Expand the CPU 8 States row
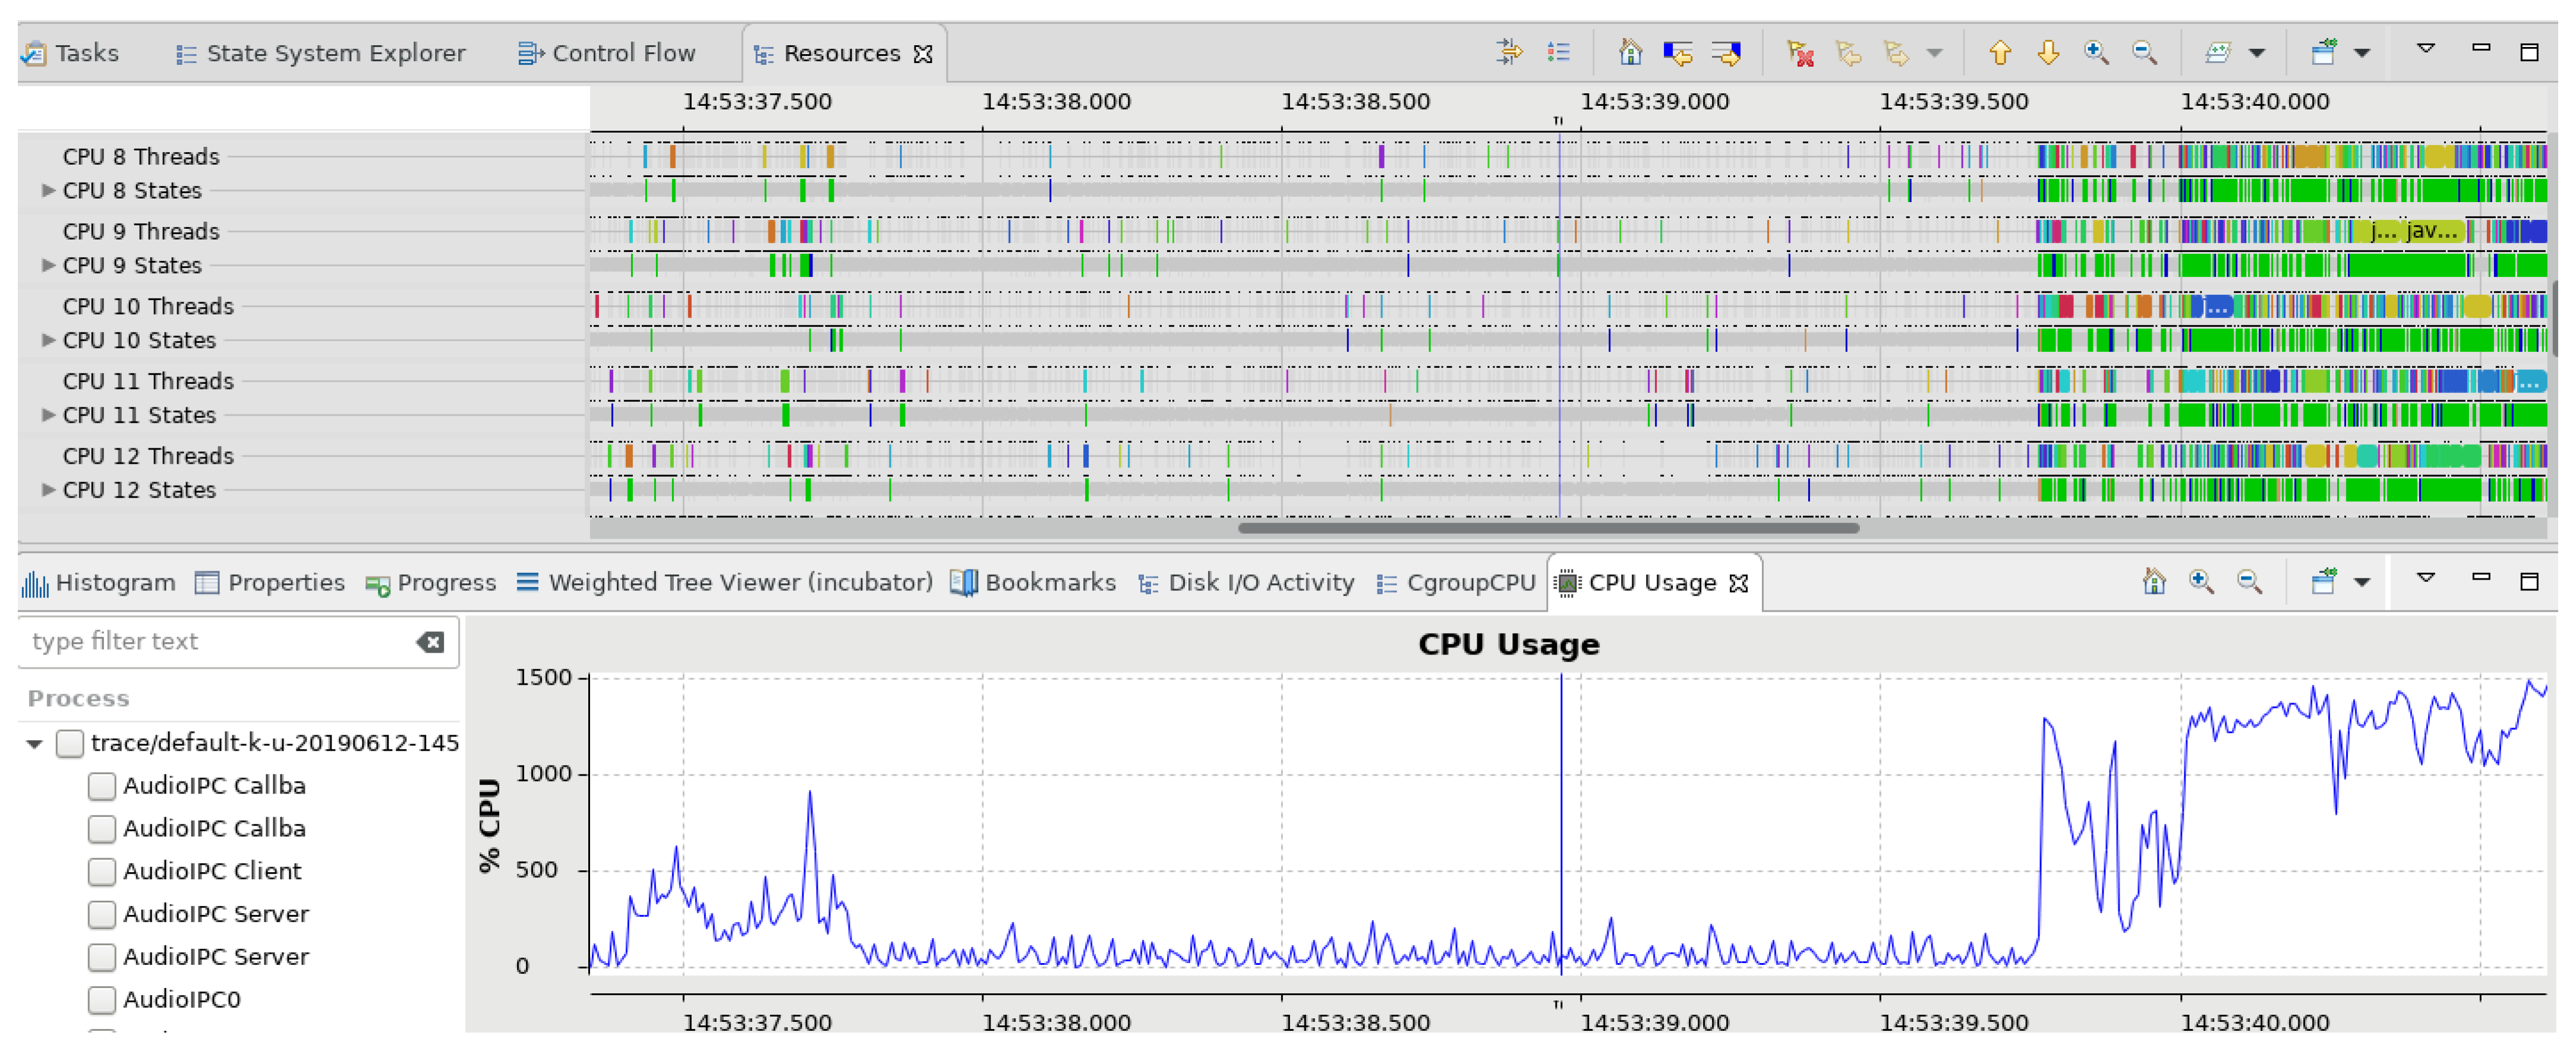Image resolution: width=2576 pixels, height=1051 pixels. [x=47, y=190]
